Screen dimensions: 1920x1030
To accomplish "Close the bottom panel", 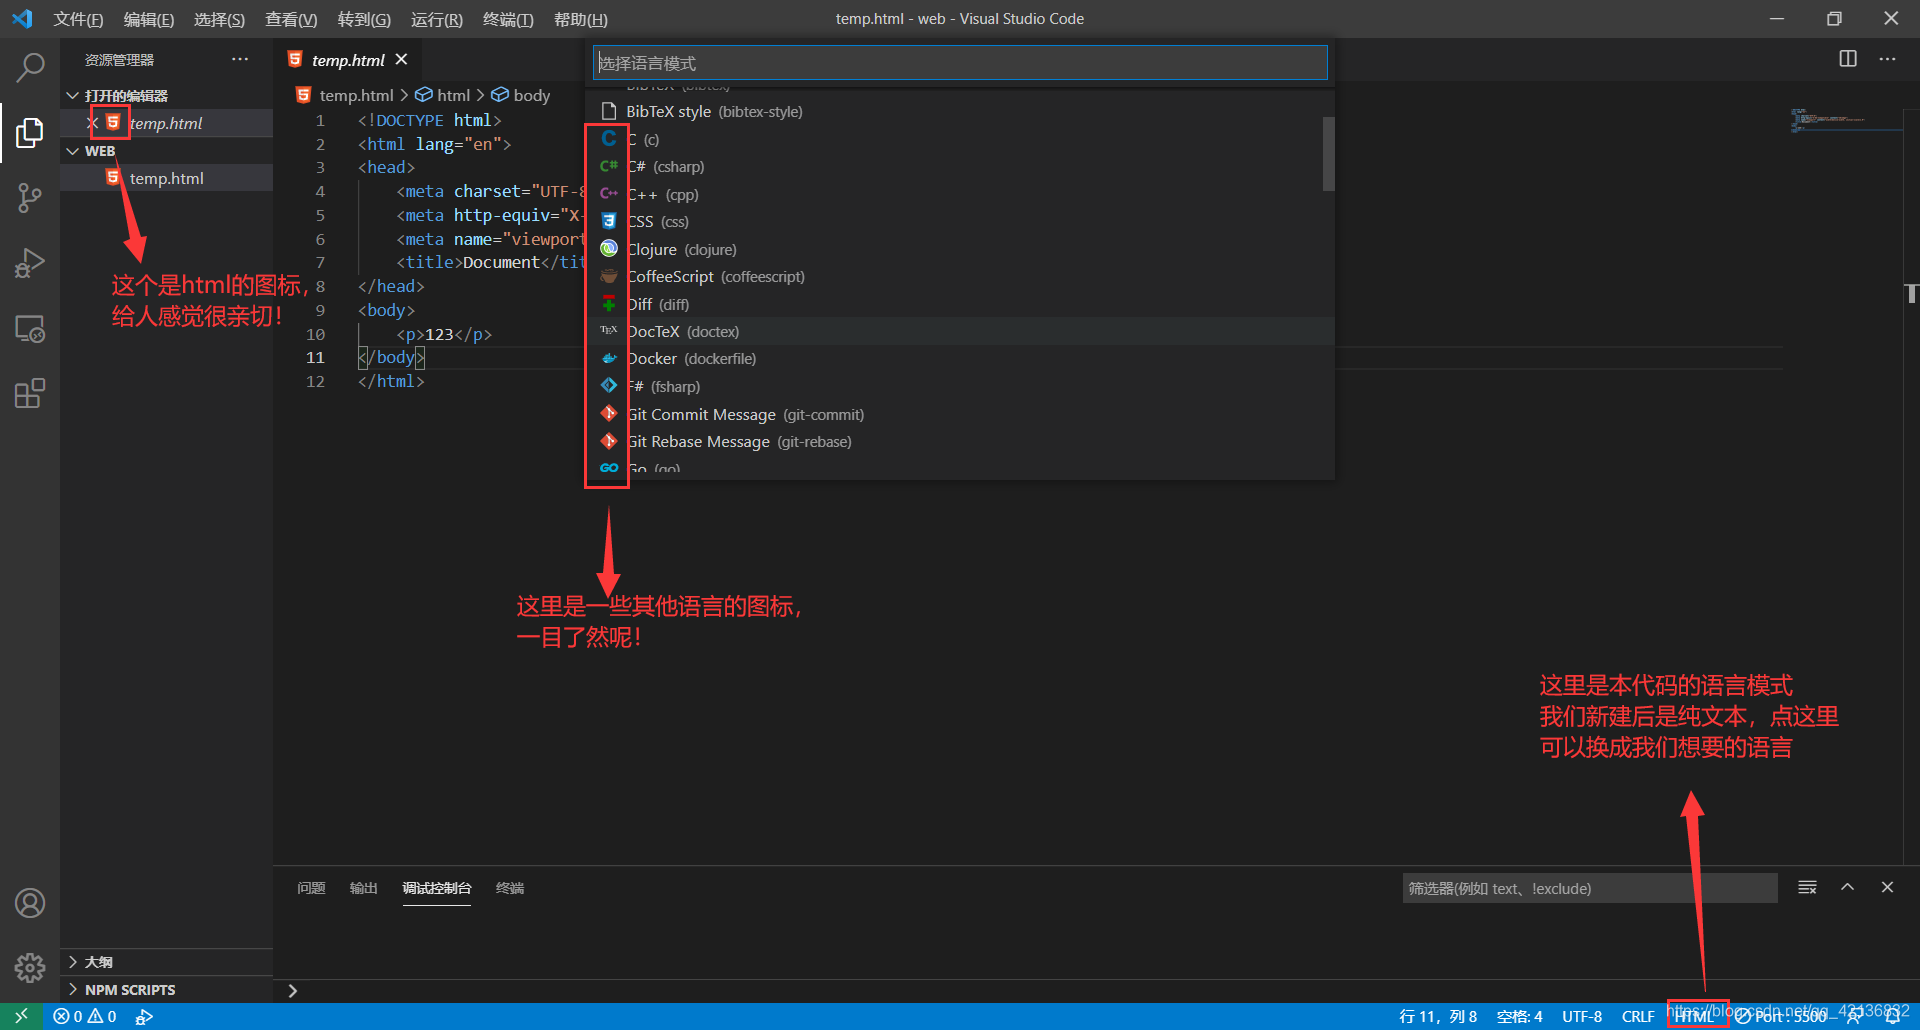I will pyautogui.click(x=1887, y=887).
